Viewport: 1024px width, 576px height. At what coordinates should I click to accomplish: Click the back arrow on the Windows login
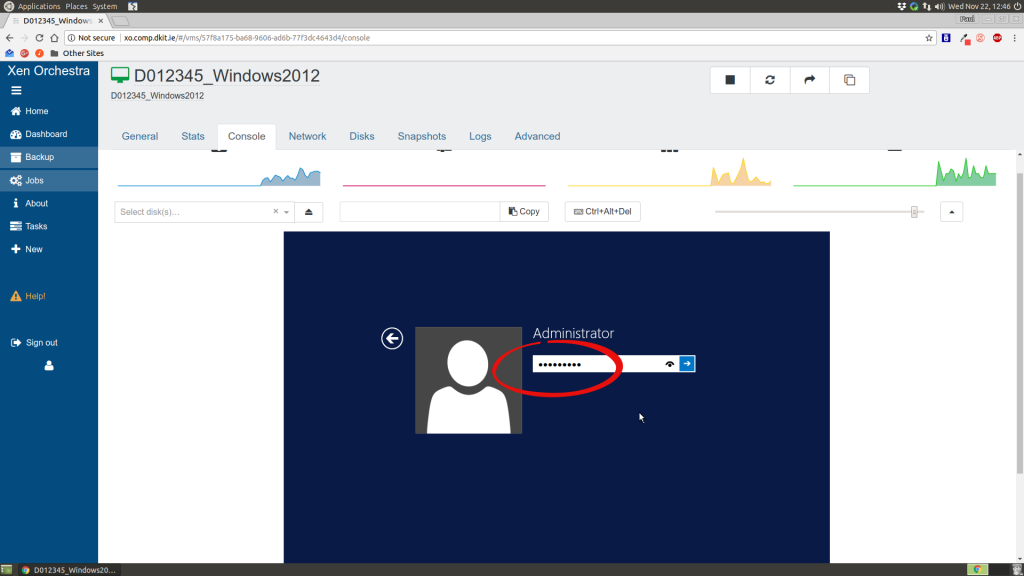tap(392, 338)
